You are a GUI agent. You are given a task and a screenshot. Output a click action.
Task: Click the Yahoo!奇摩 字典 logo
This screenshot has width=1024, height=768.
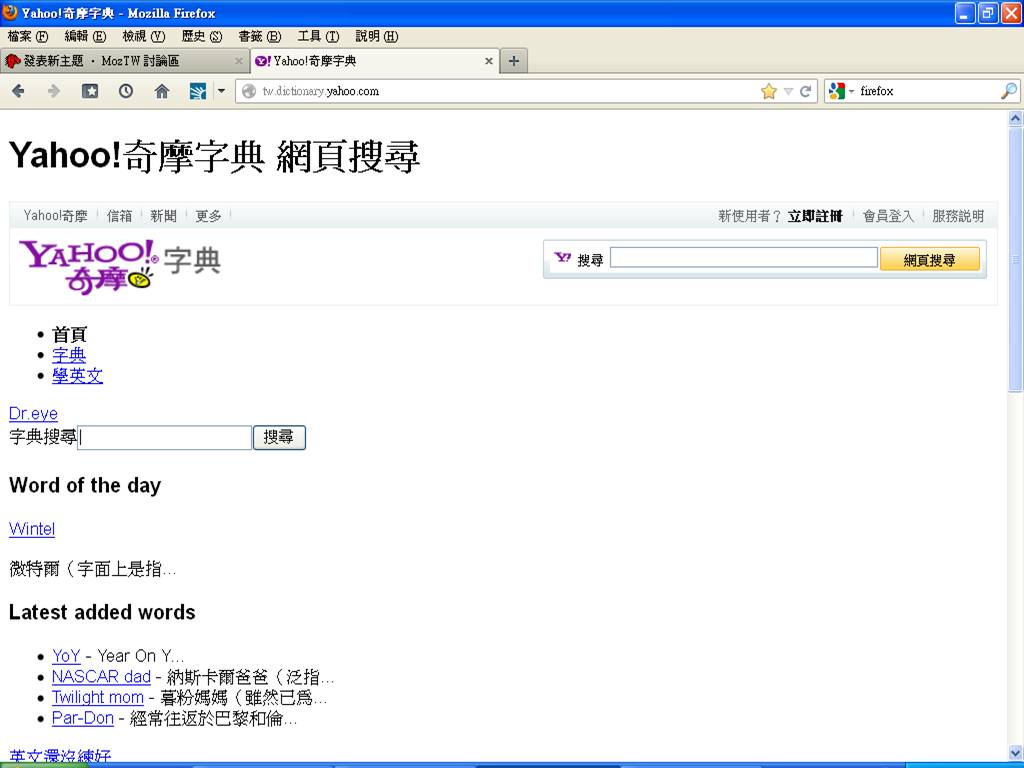coord(120,266)
